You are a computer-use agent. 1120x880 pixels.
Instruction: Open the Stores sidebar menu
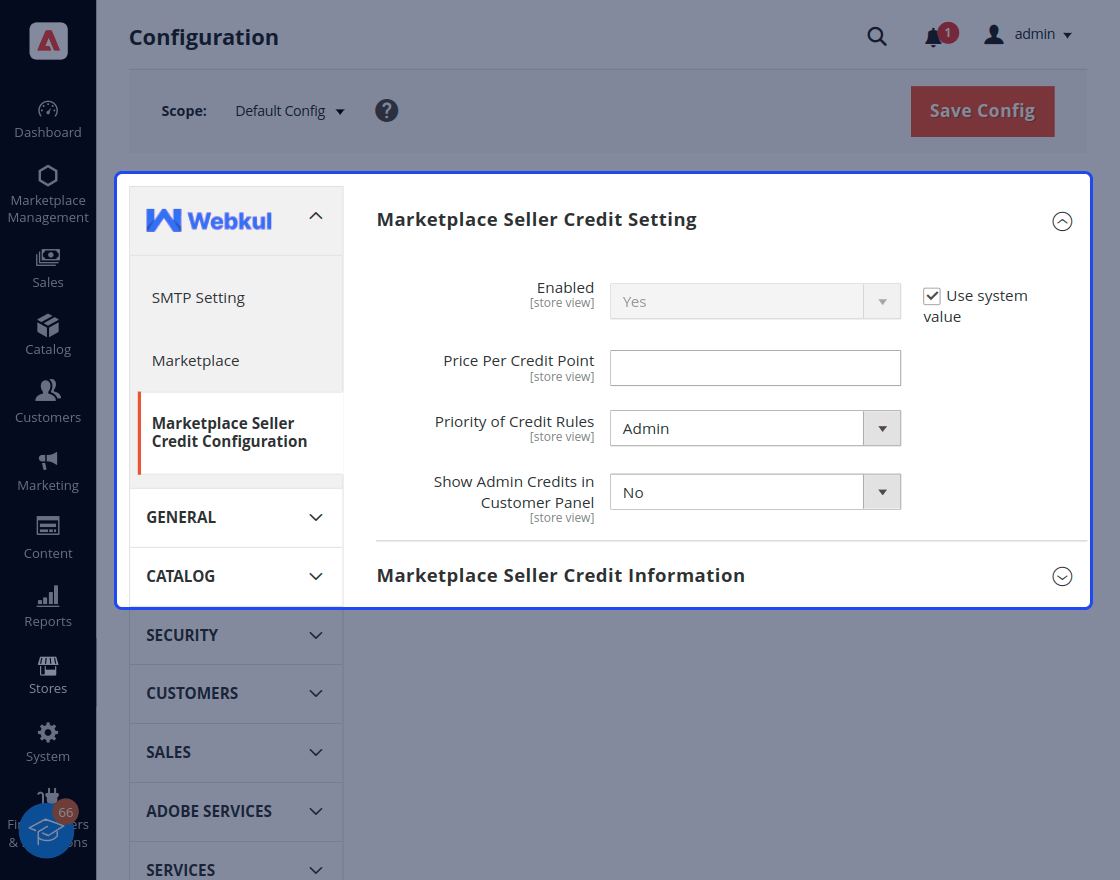pos(48,674)
